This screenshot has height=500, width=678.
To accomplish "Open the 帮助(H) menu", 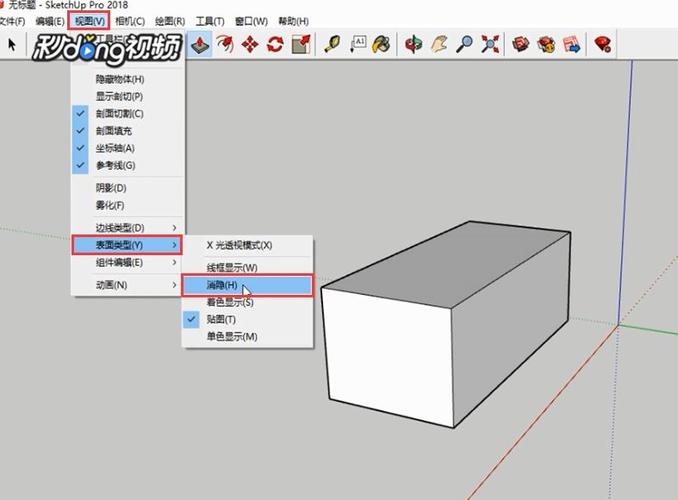I will pos(293,21).
